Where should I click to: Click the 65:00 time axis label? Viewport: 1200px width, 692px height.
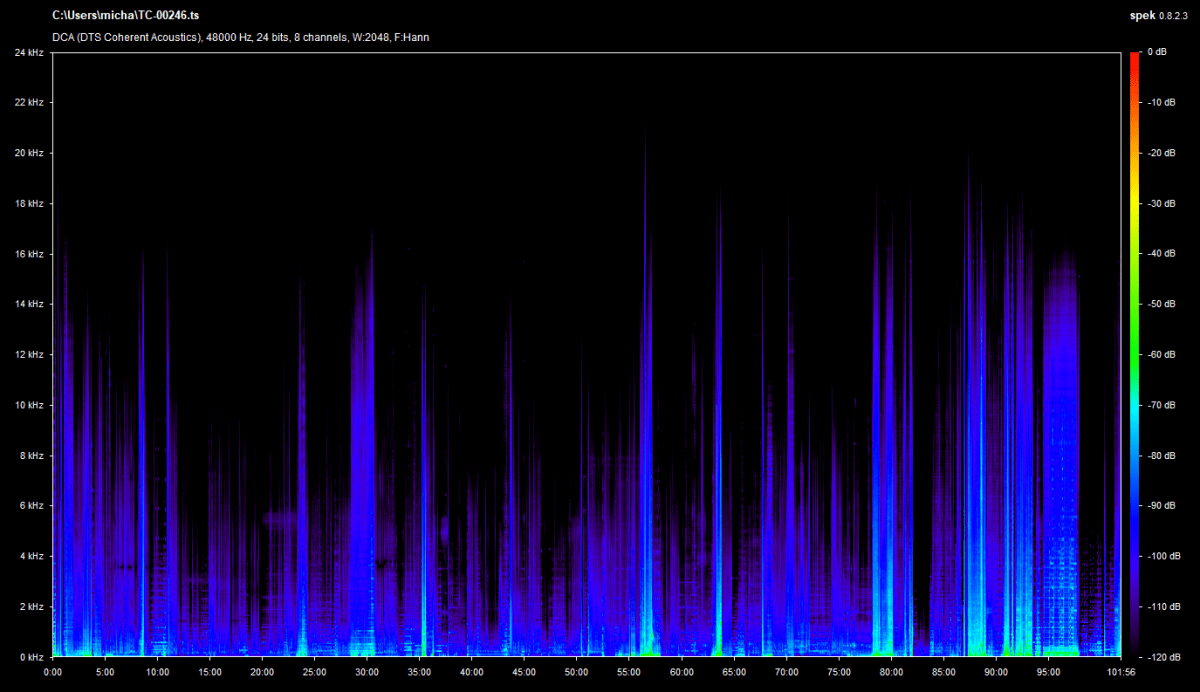733,672
